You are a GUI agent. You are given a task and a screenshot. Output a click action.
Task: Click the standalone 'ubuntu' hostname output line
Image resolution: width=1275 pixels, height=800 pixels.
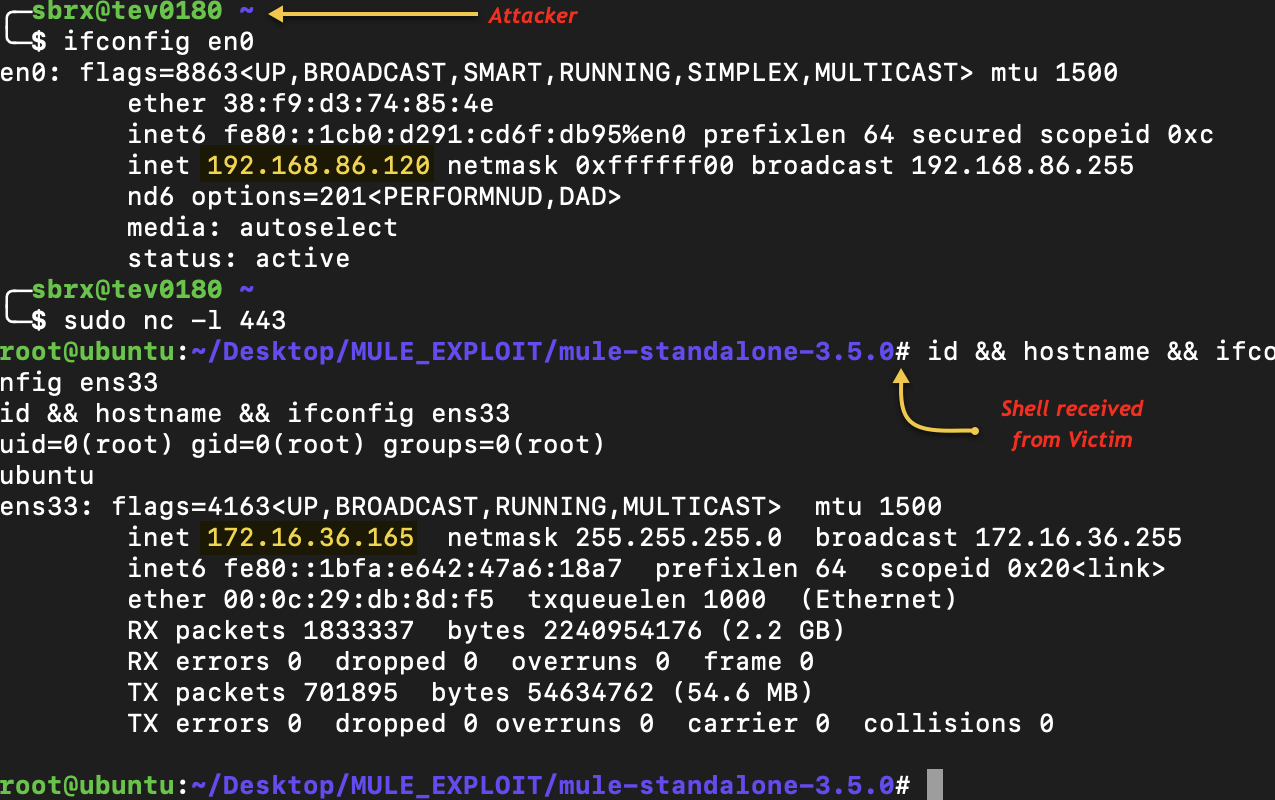point(47,475)
